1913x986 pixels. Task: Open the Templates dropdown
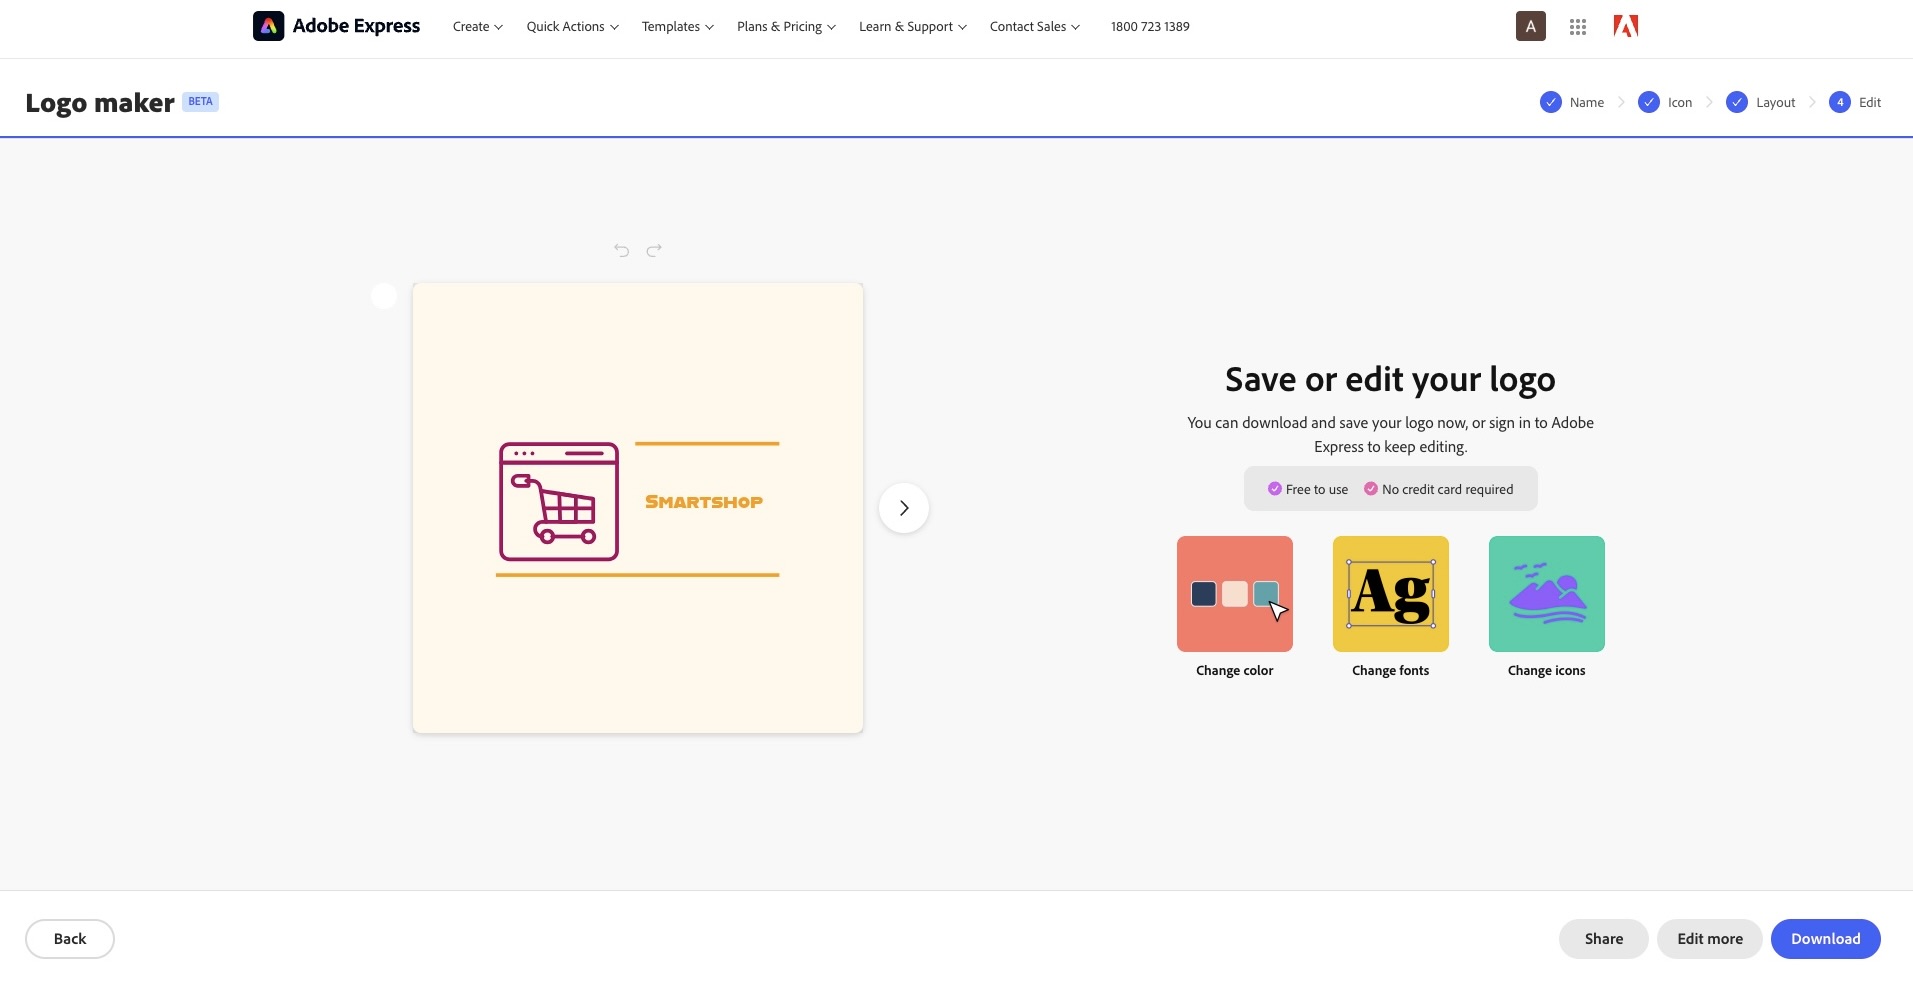(x=677, y=26)
